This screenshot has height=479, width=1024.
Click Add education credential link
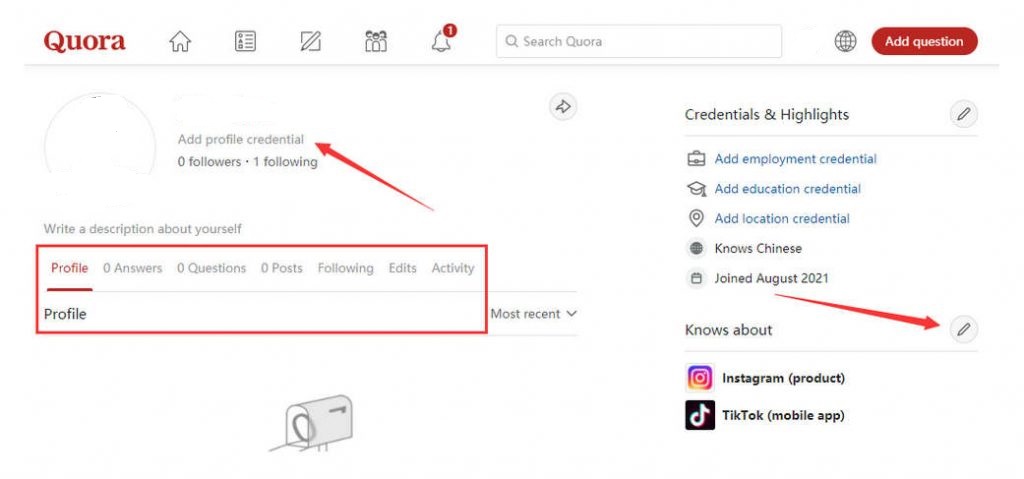click(788, 189)
